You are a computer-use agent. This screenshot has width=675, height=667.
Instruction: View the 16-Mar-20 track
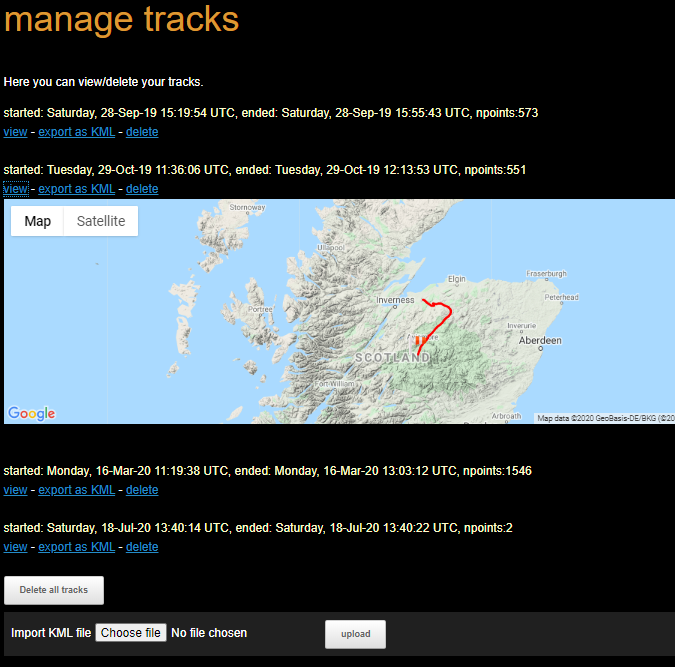[x=15, y=490]
